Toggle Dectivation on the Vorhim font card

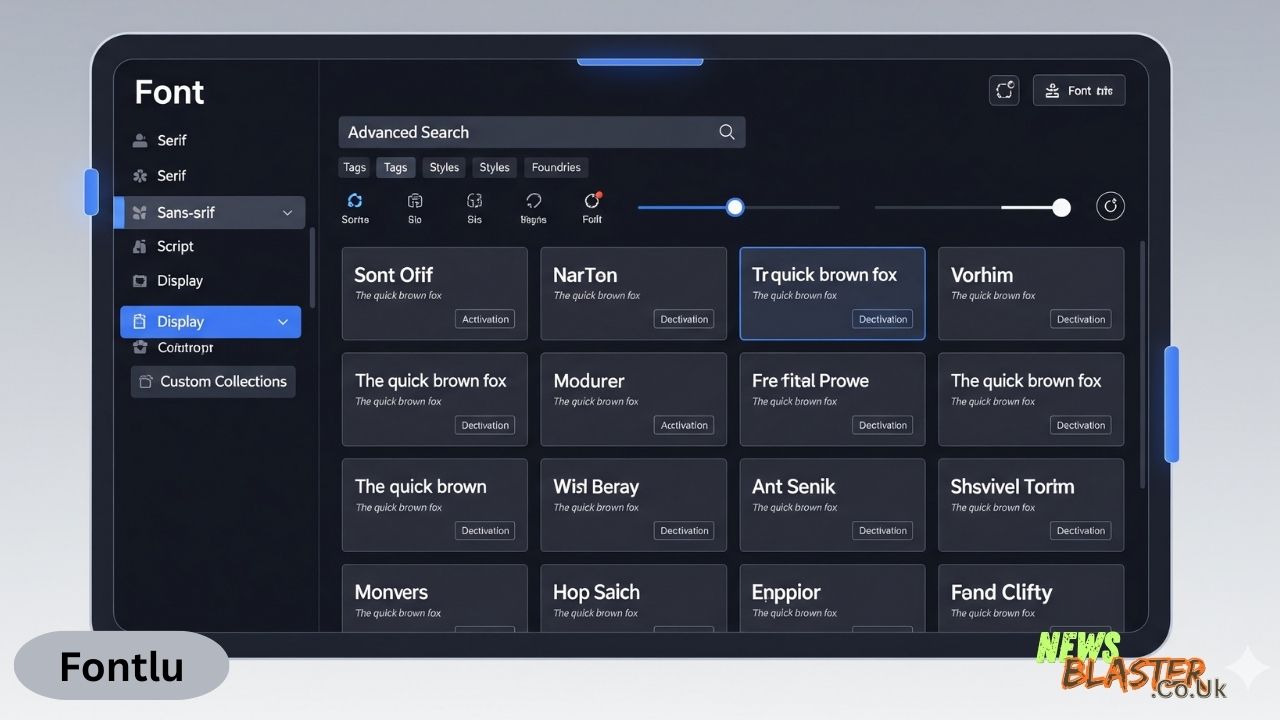(x=1081, y=319)
